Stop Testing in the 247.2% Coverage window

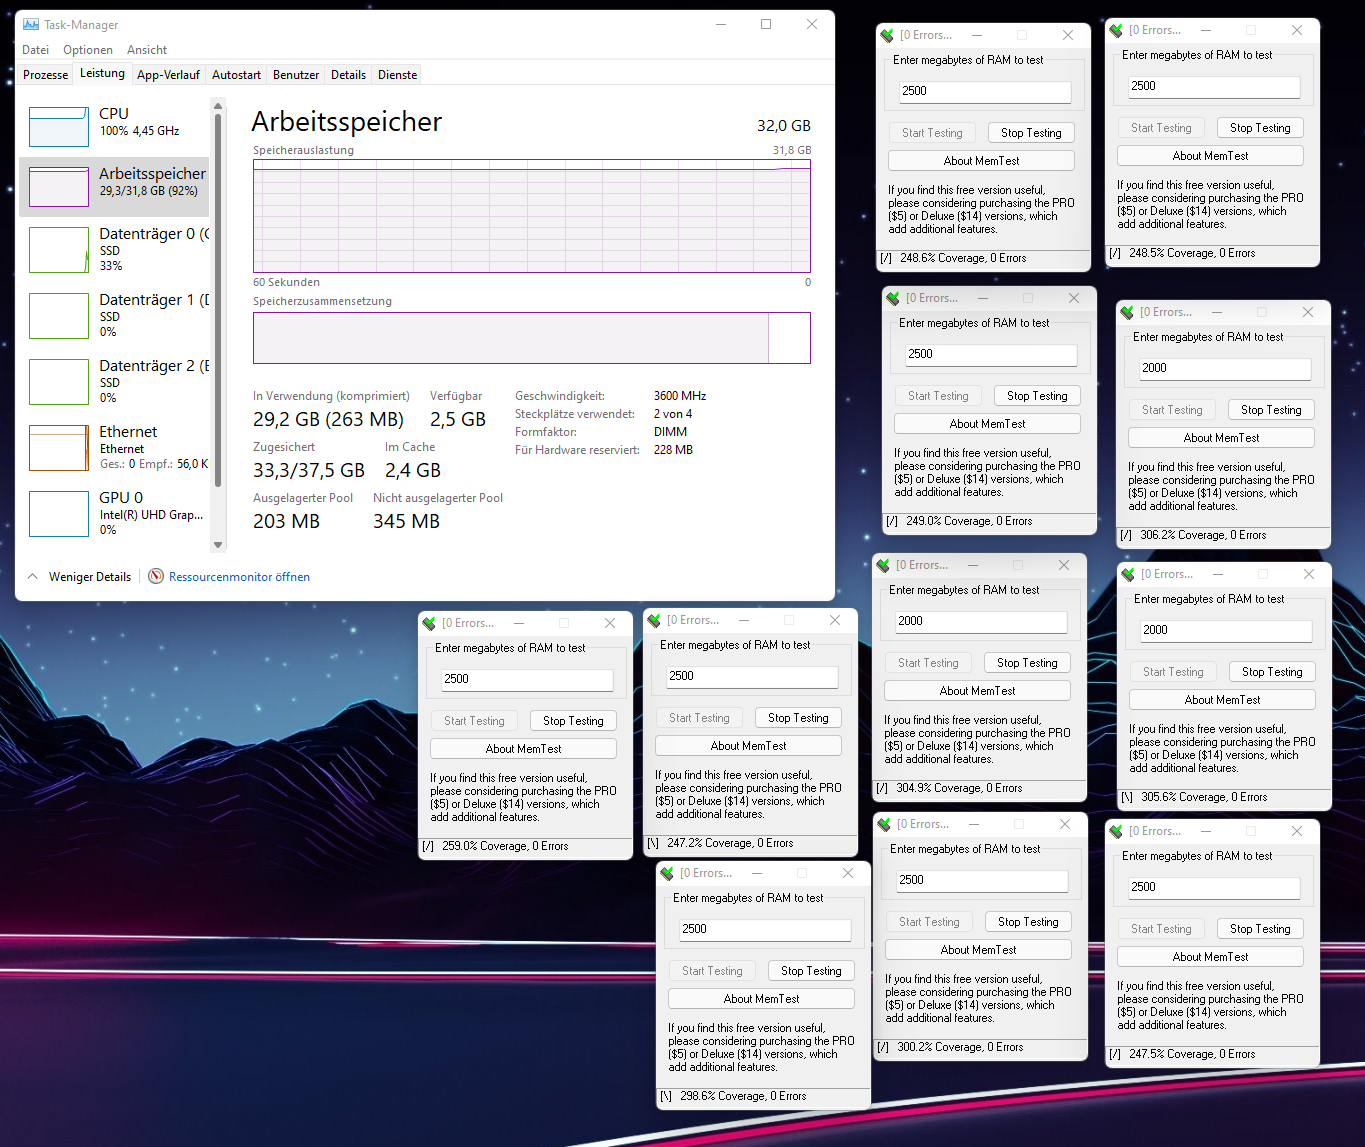pos(798,718)
